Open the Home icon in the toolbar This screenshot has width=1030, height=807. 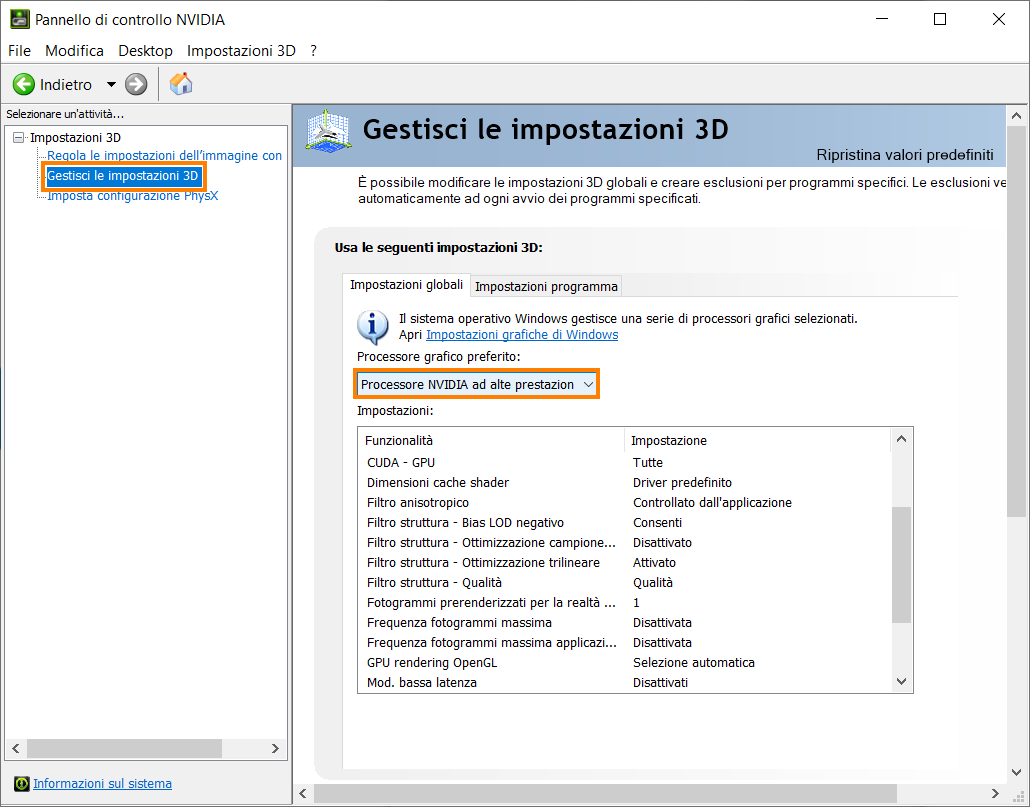click(x=181, y=84)
